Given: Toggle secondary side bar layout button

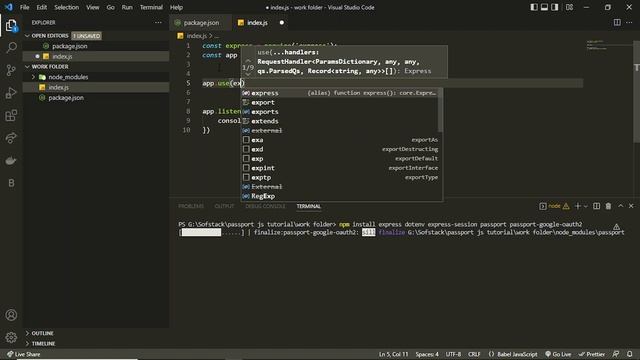Looking at the screenshot, I should pyautogui.click(x=555, y=7).
